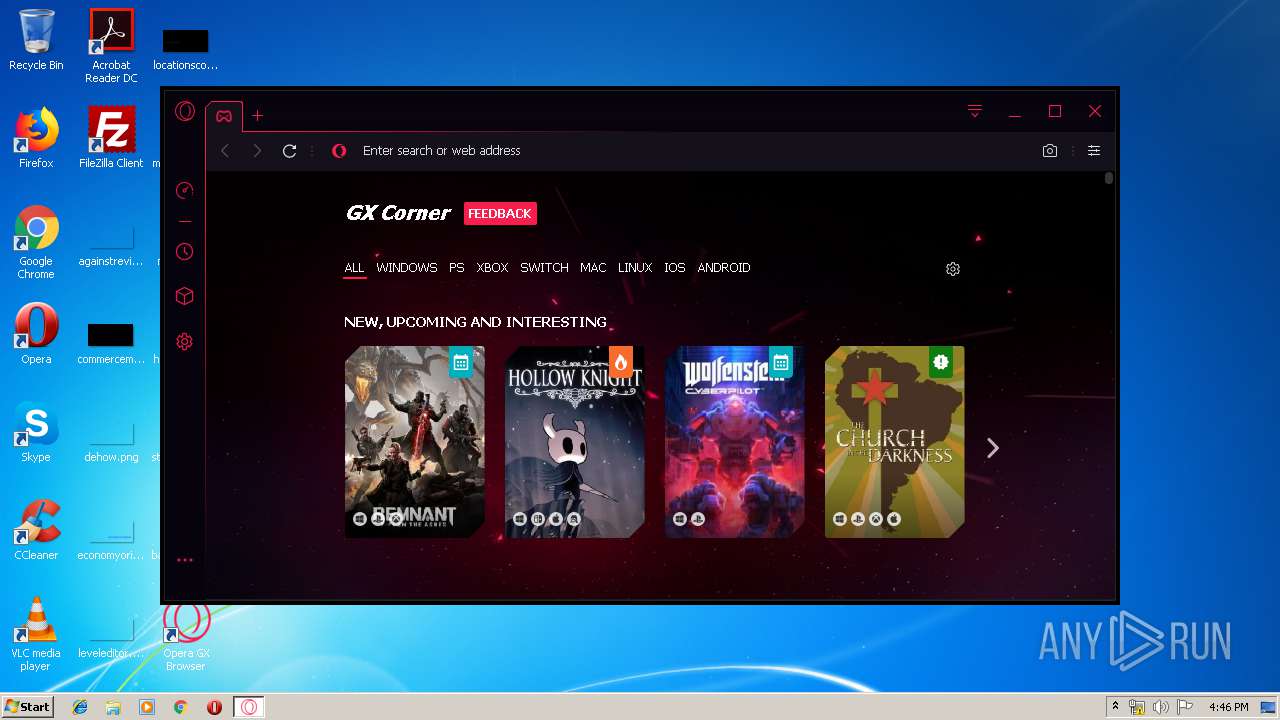Open The Church in the Darkness card
Viewport: 1280px width, 720px height.
pyautogui.click(x=895, y=442)
